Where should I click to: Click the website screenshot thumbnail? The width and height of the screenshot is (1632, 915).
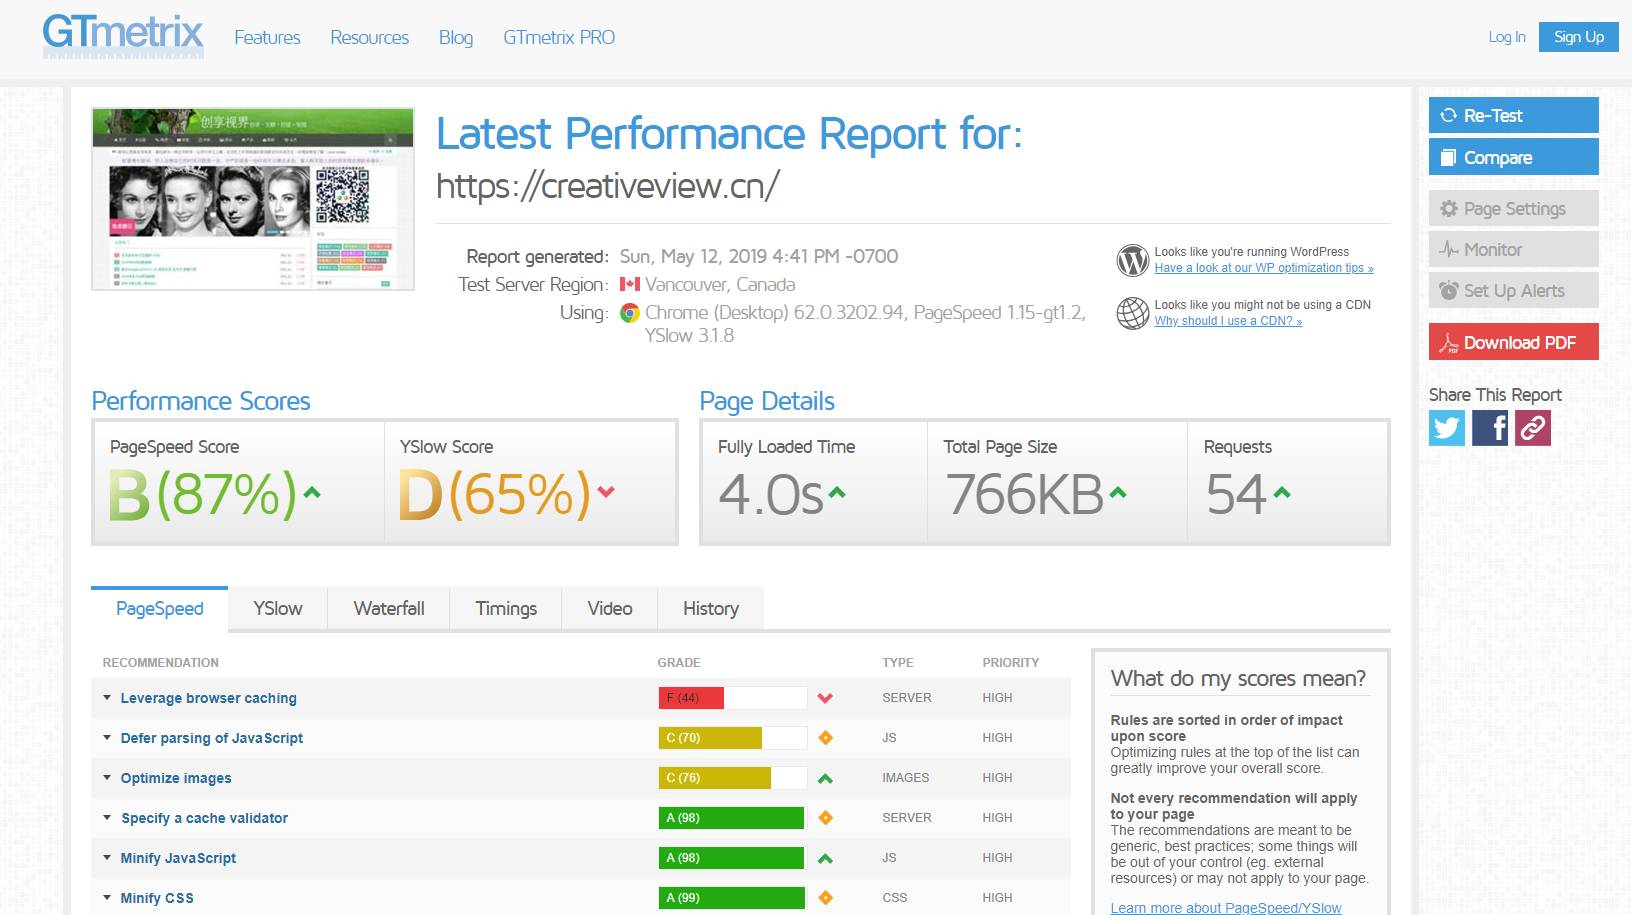click(253, 199)
